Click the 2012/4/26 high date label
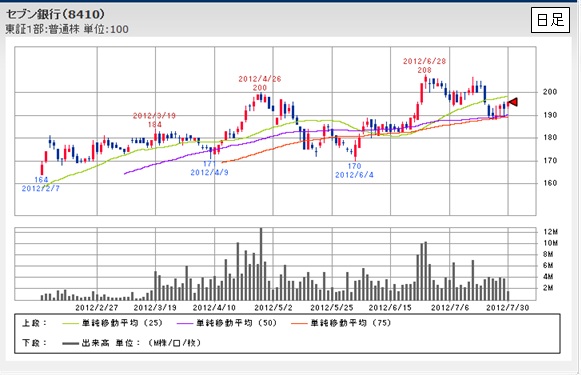The image size is (581, 375). coord(260,79)
